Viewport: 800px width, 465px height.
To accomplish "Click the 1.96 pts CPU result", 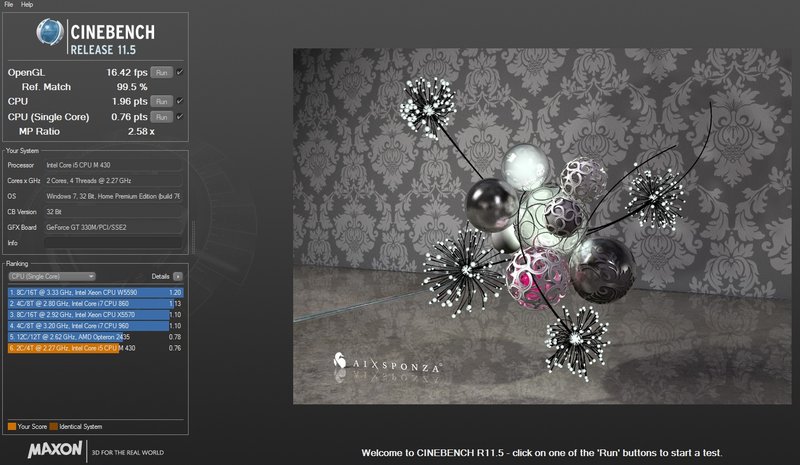I will [130, 102].
